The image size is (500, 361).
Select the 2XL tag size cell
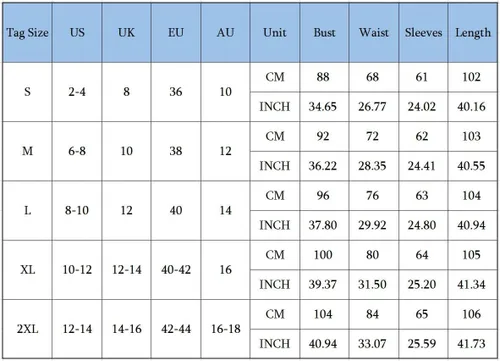[27, 329]
